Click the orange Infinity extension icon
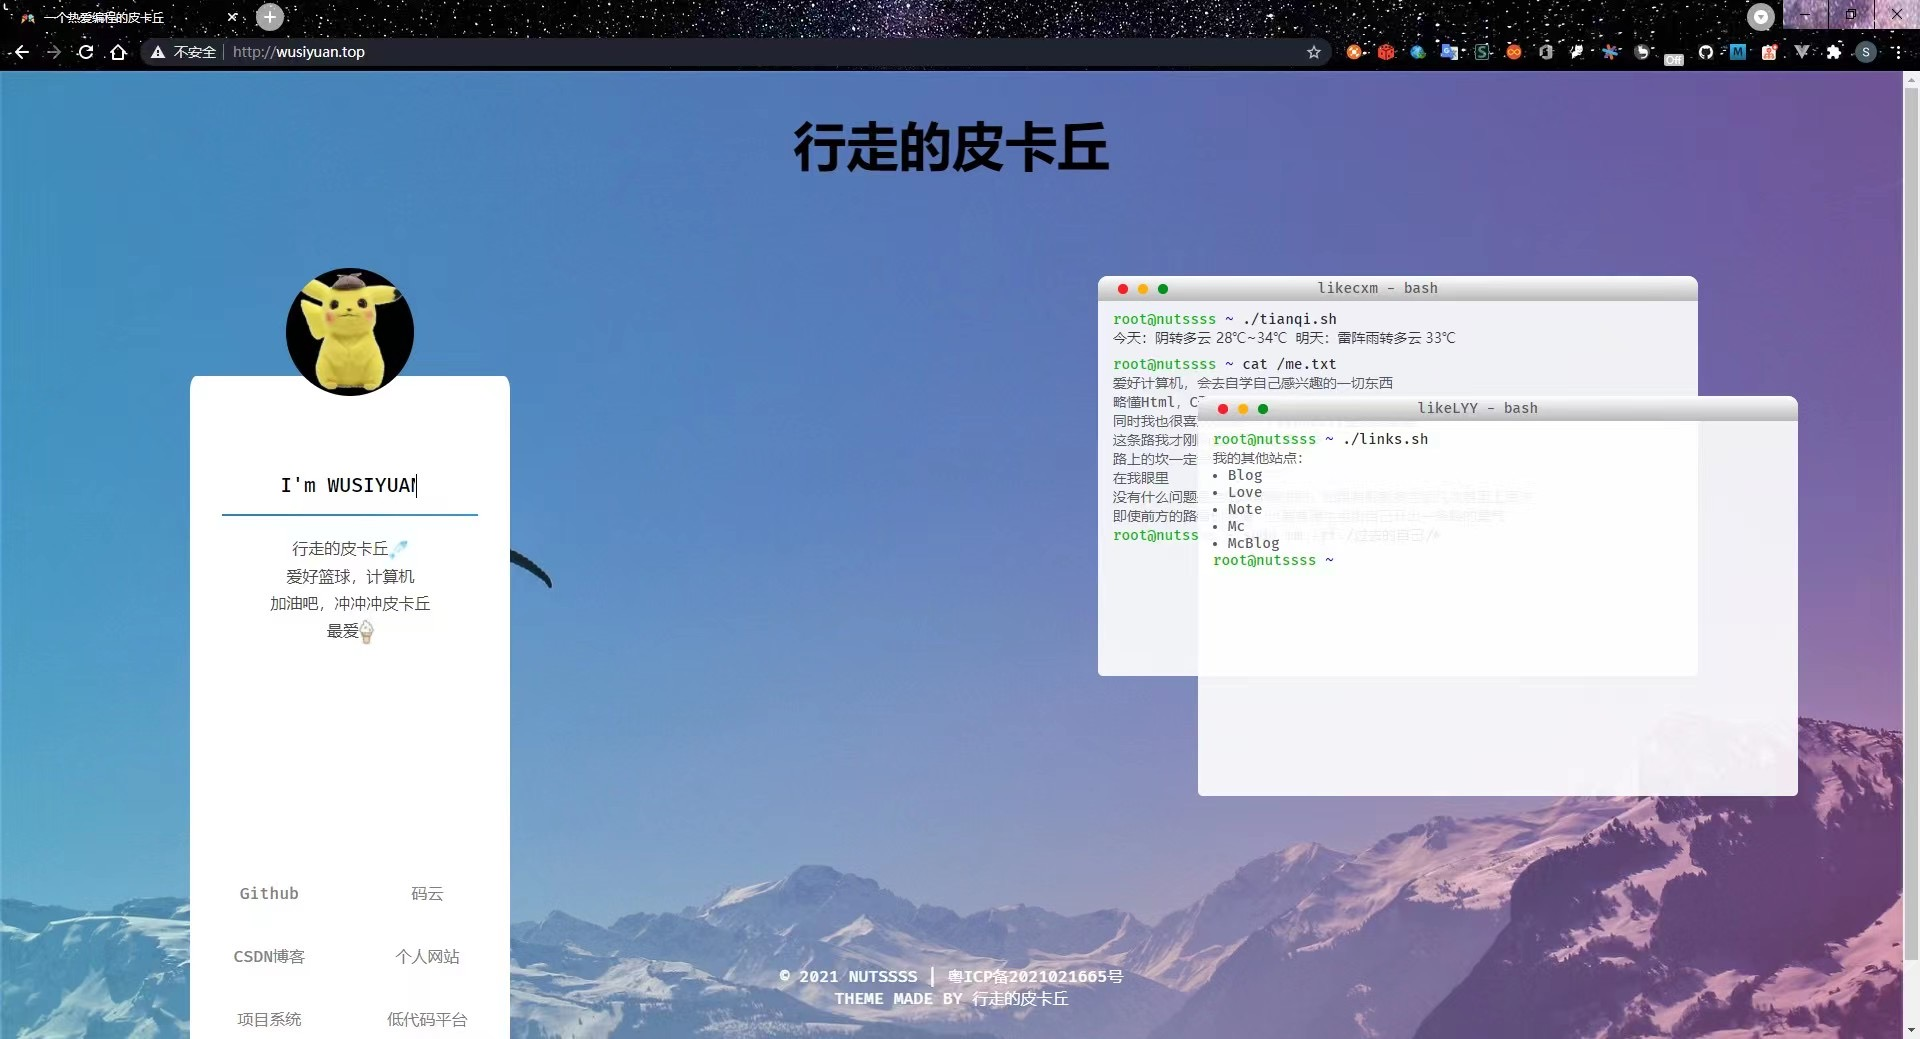This screenshot has width=1920, height=1039. pos(1515,52)
